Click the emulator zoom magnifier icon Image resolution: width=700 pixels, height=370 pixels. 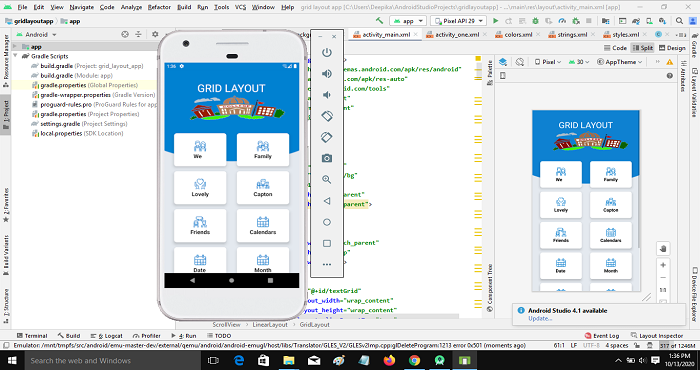pos(327,179)
